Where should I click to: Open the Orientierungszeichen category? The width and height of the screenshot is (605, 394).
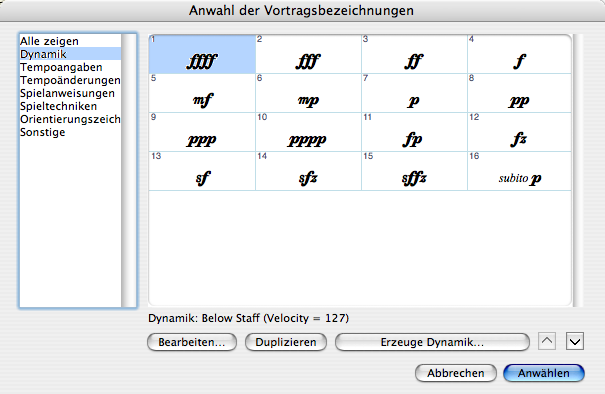70,119
